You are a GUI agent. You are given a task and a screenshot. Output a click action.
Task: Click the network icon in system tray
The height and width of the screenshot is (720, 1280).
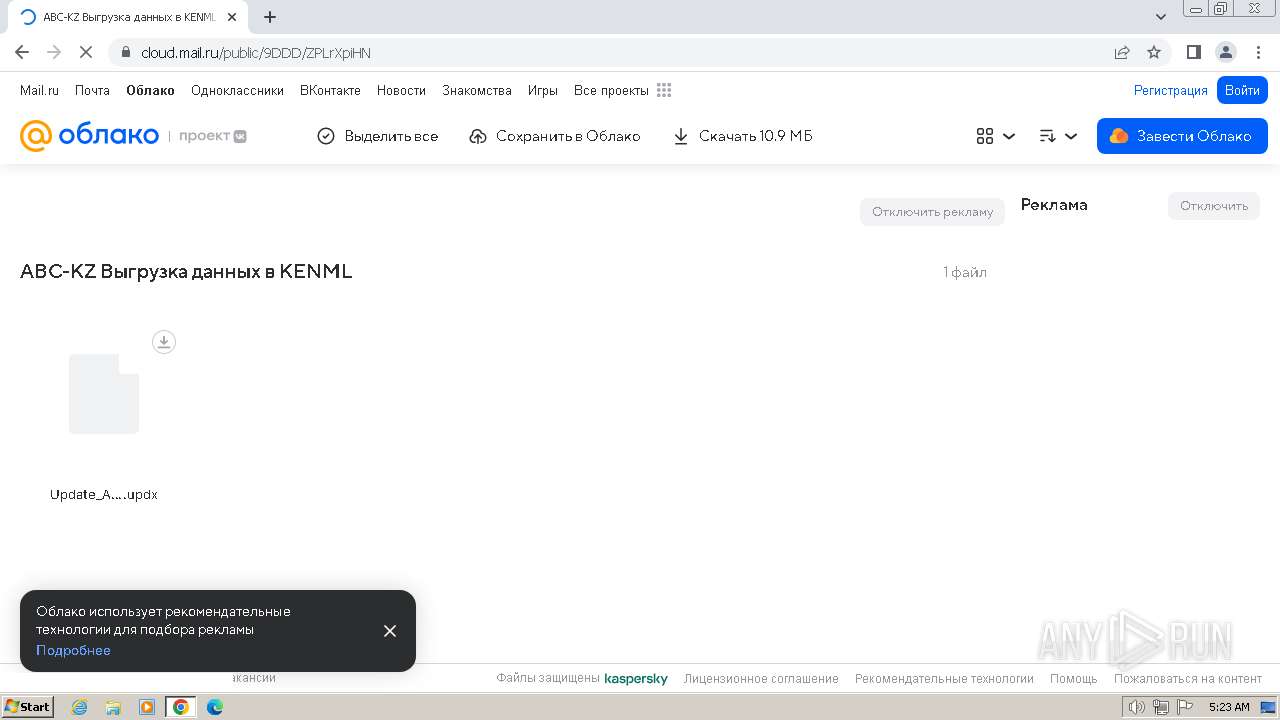pyautogui.click(x=1161, y=707)
